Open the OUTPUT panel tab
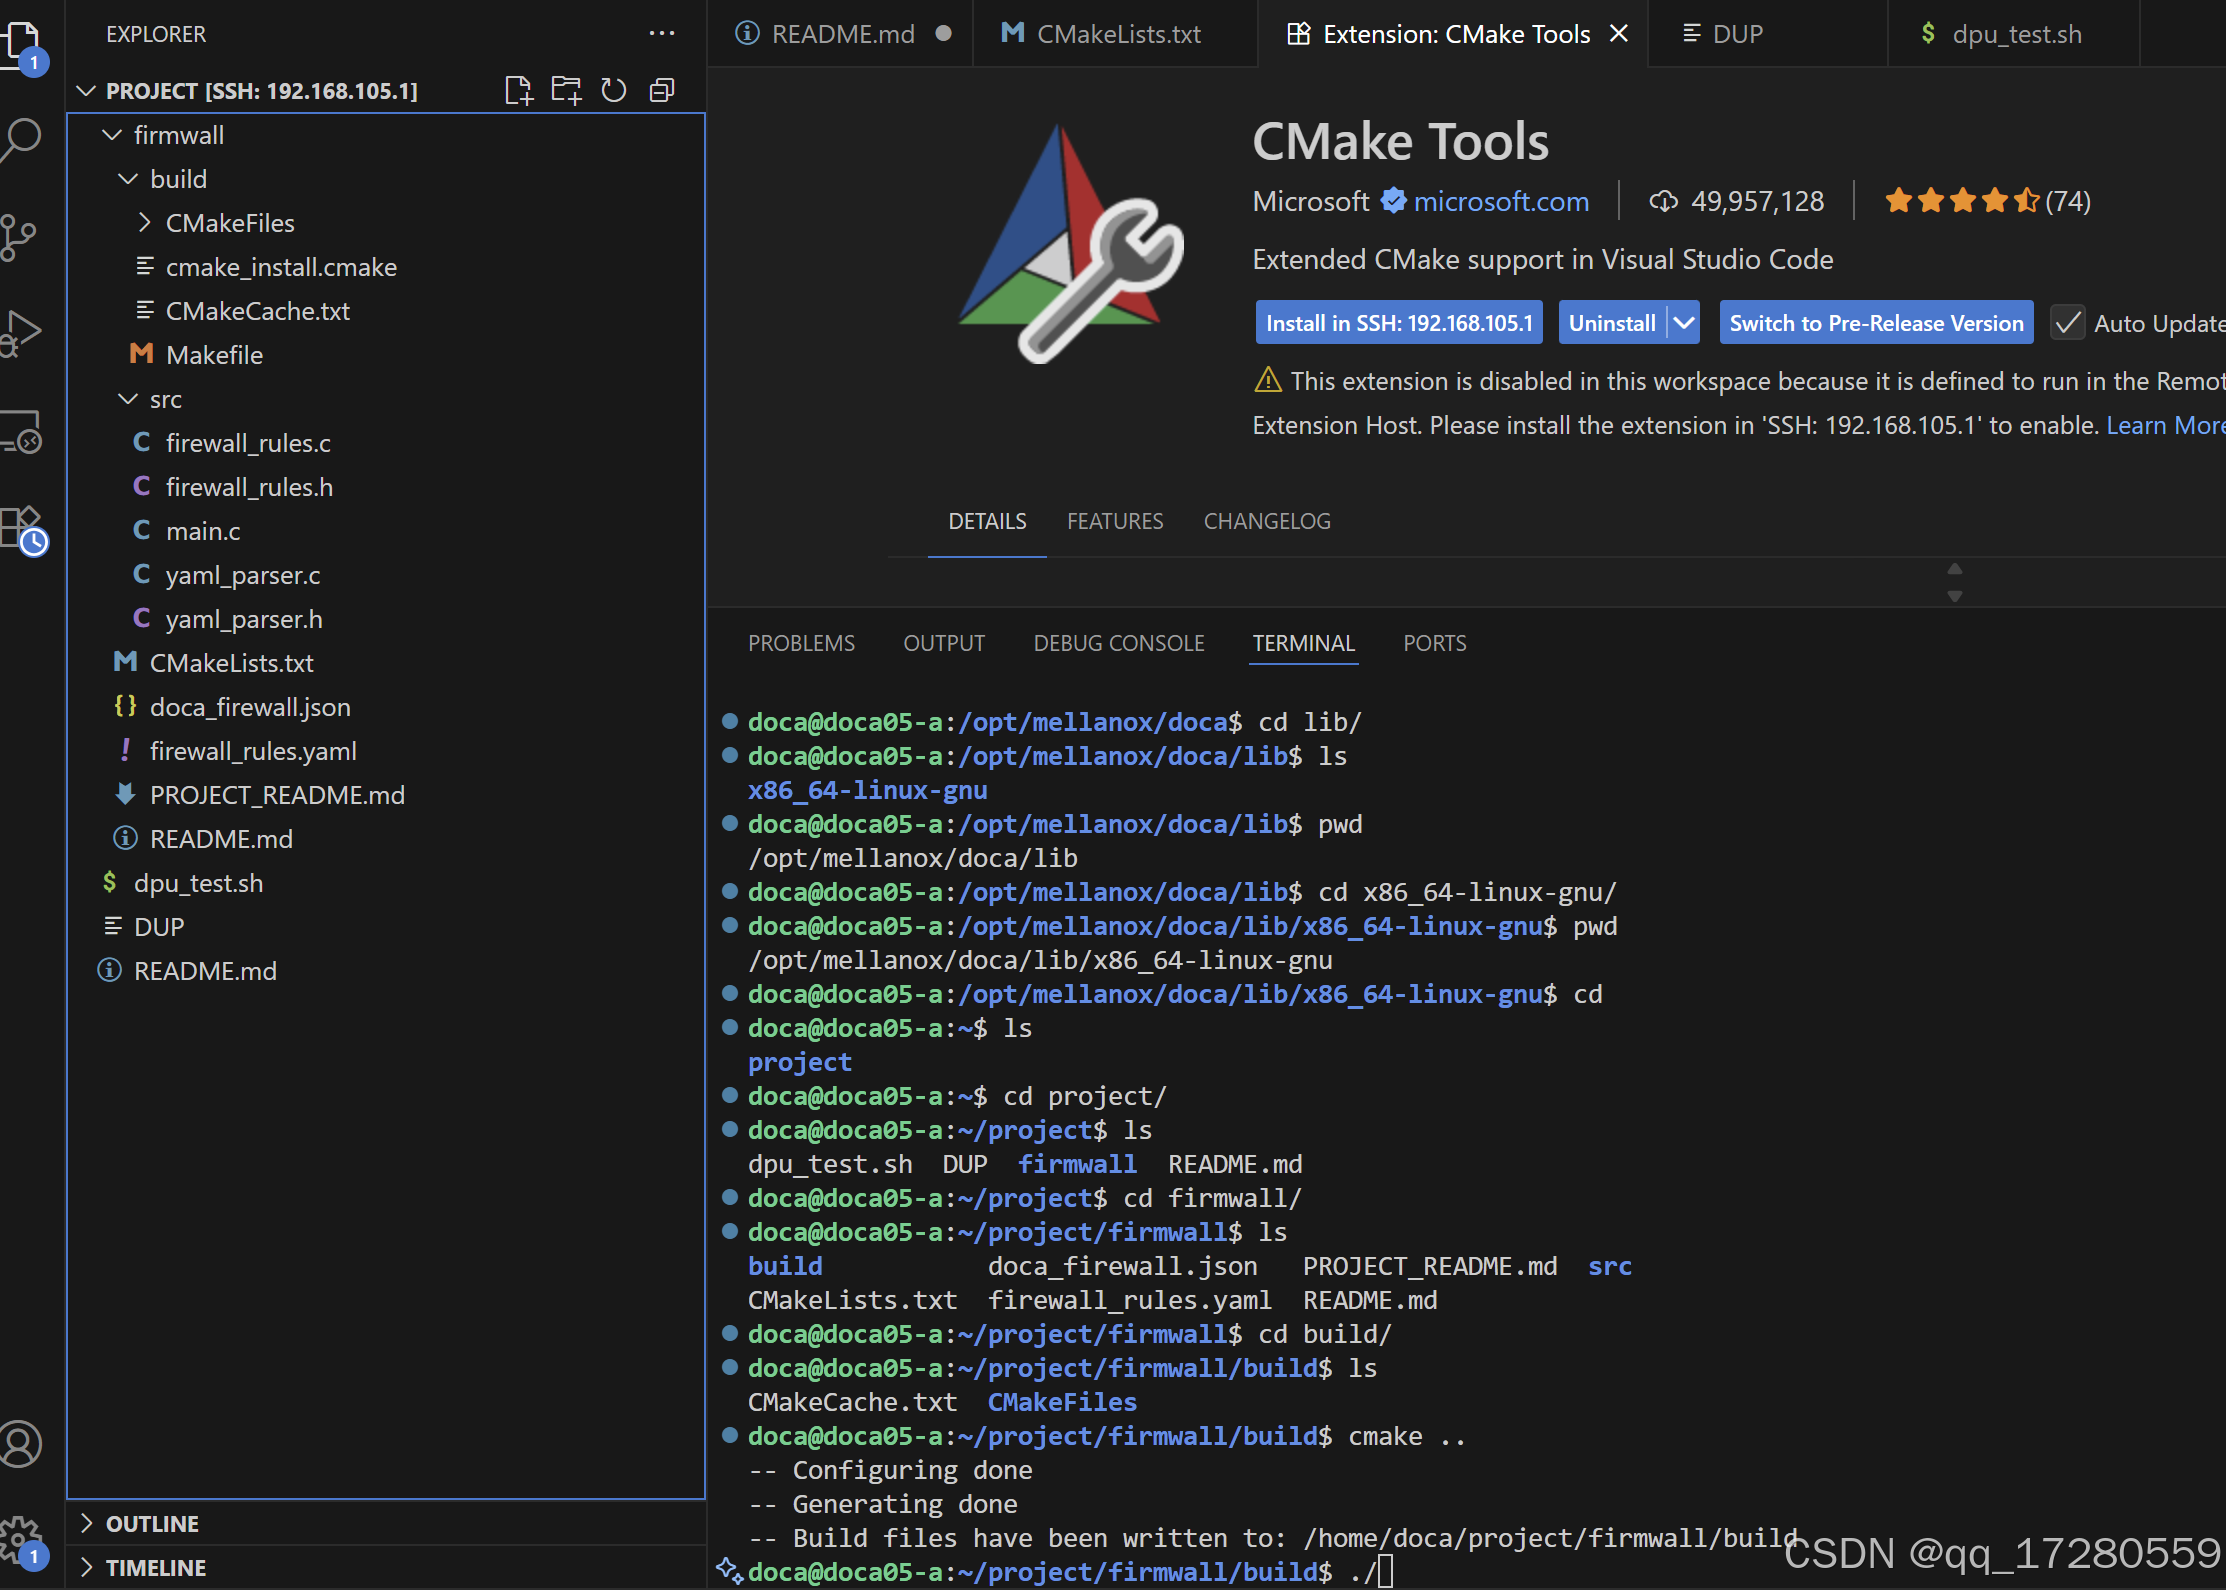Viewport: 2226px width, 1590px height. tap(944, 643)
